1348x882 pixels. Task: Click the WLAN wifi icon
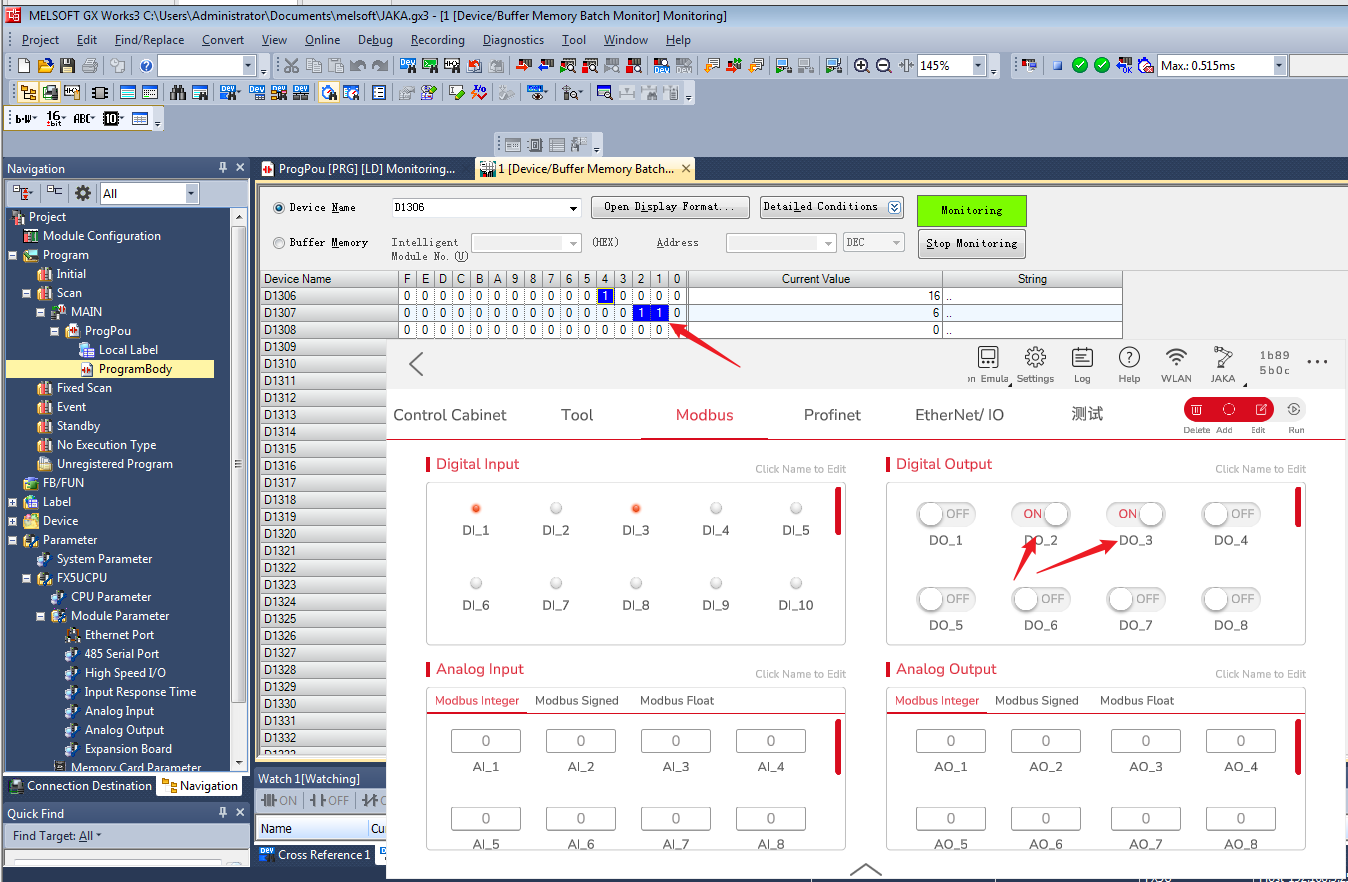(x=1176, y=359)
